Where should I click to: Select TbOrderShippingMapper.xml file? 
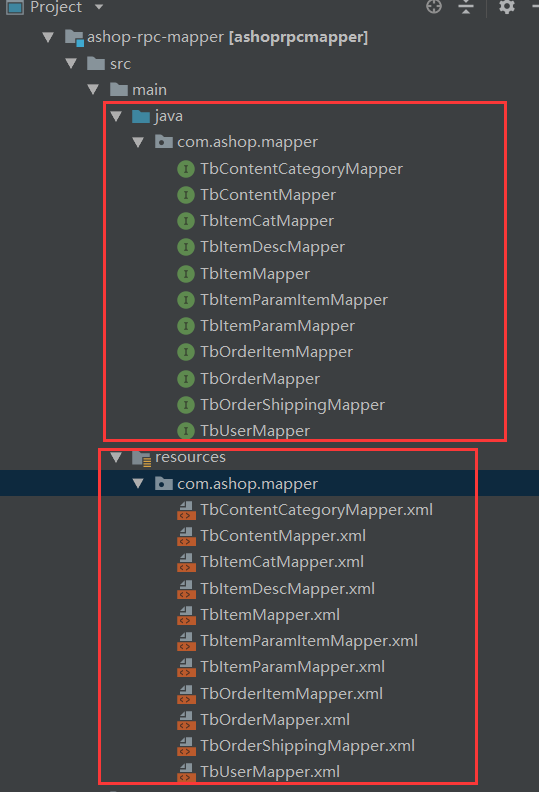(307, 746)
